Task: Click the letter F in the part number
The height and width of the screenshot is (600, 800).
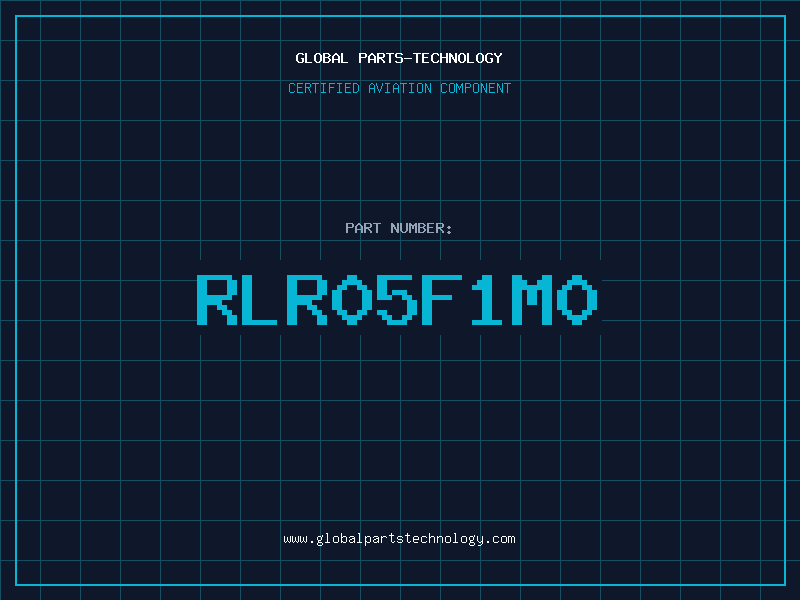Action: 441,299
